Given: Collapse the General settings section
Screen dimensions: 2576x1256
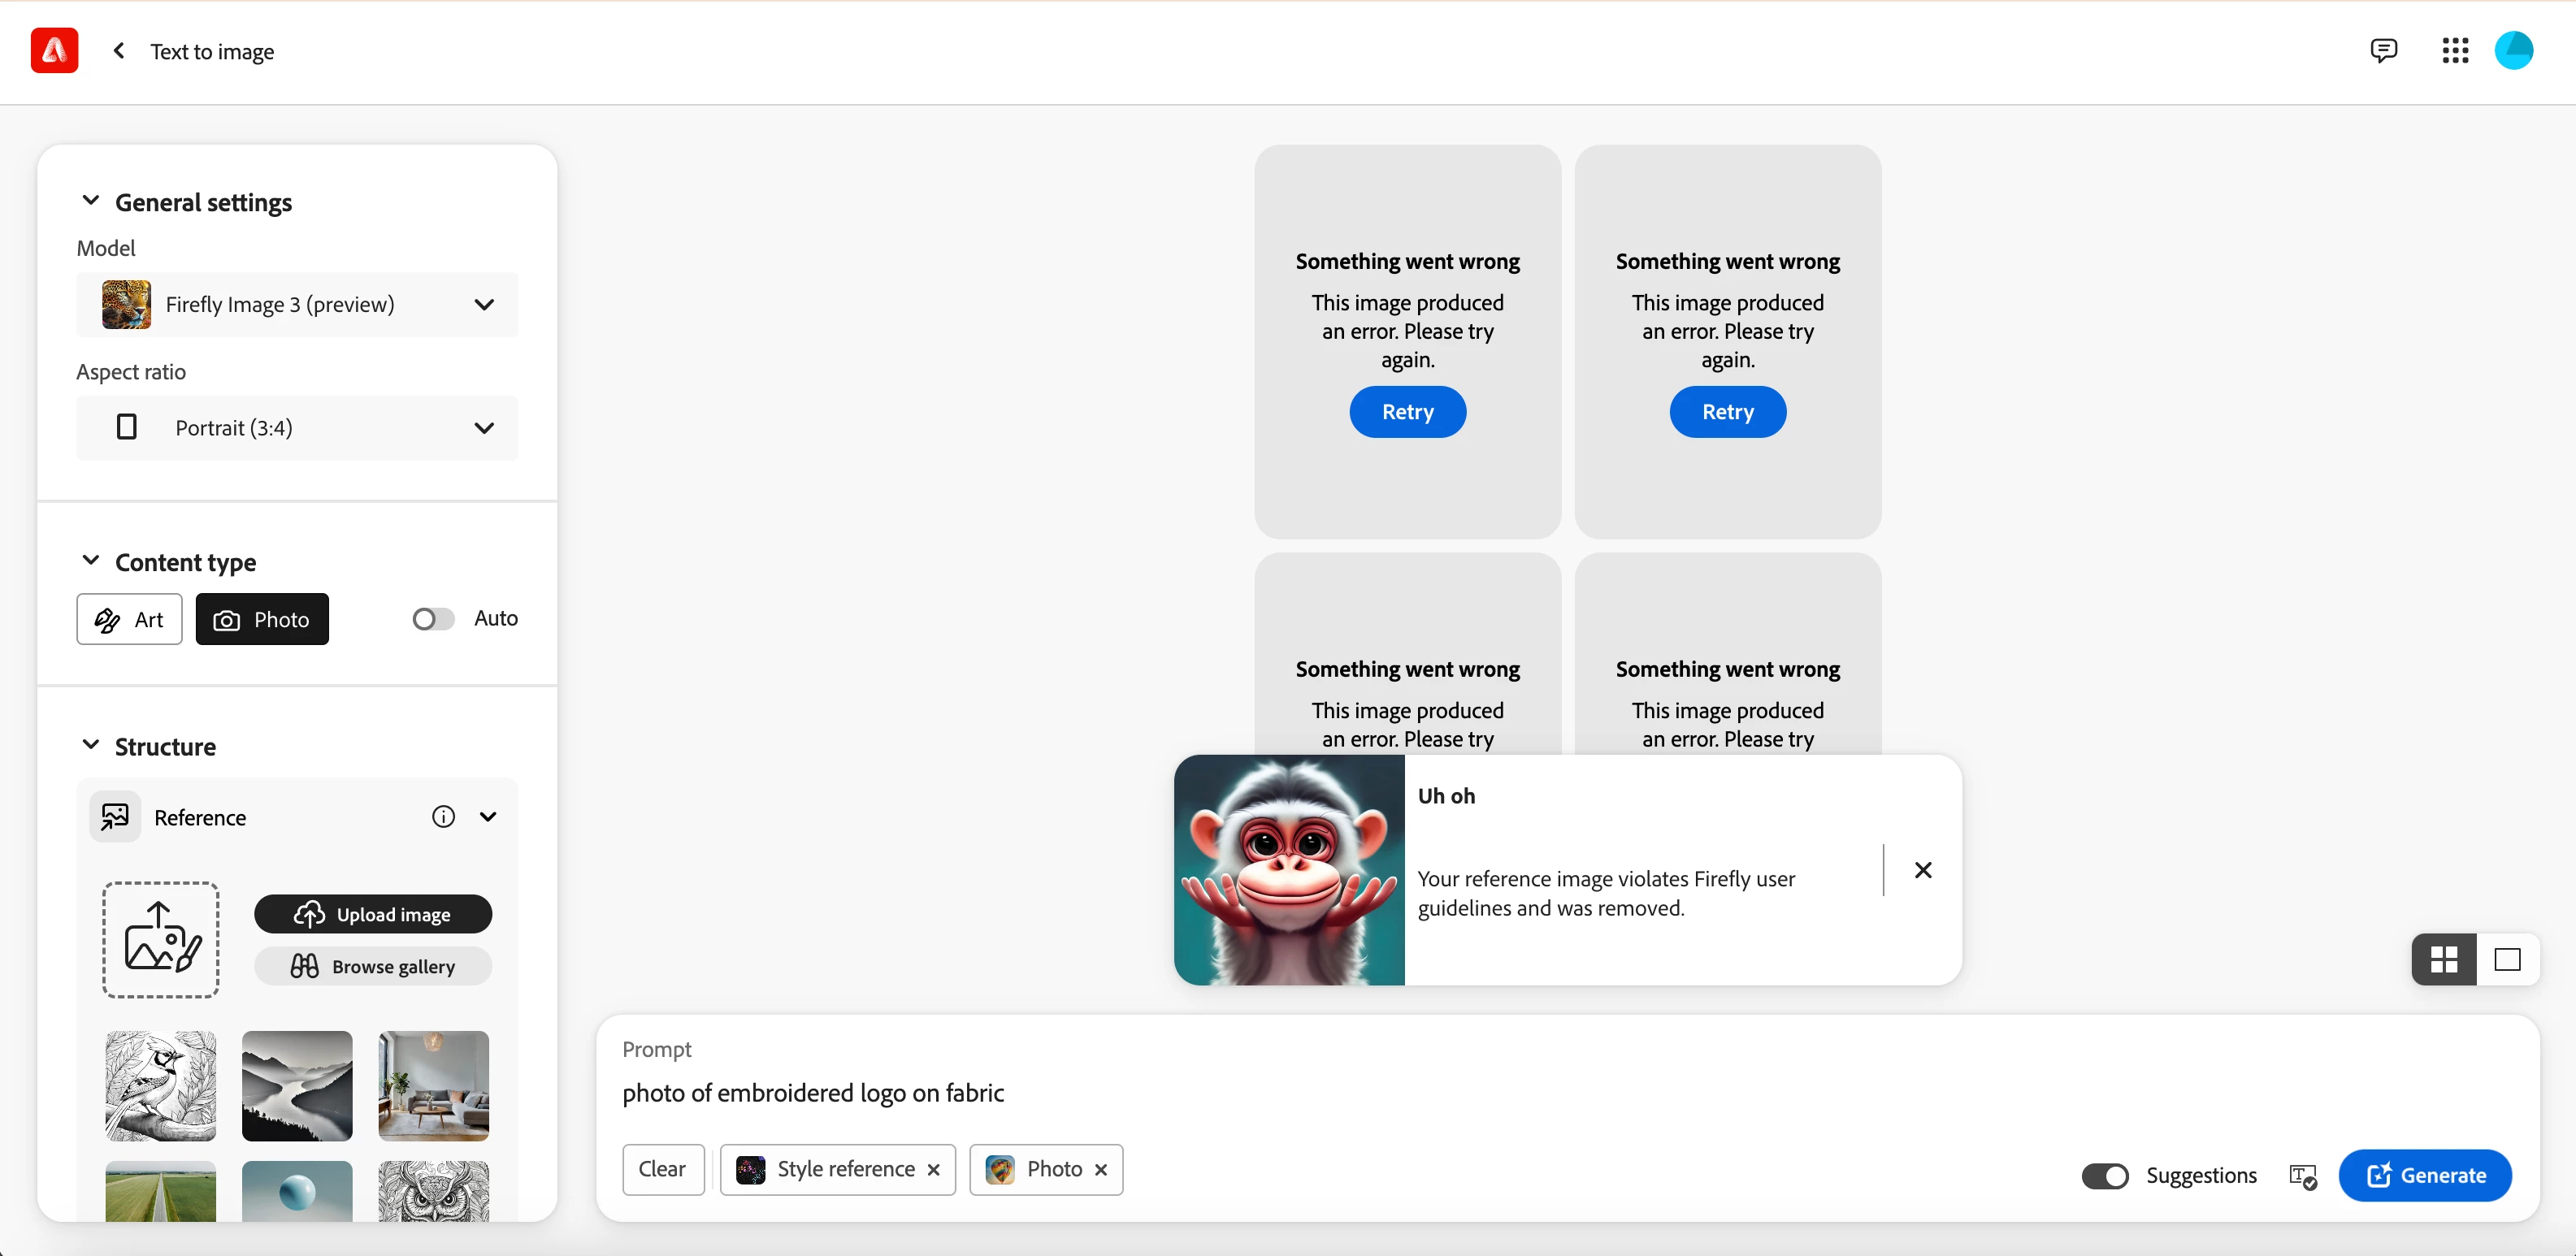Looking at the screenshot, I should click(x=90, y=201).
